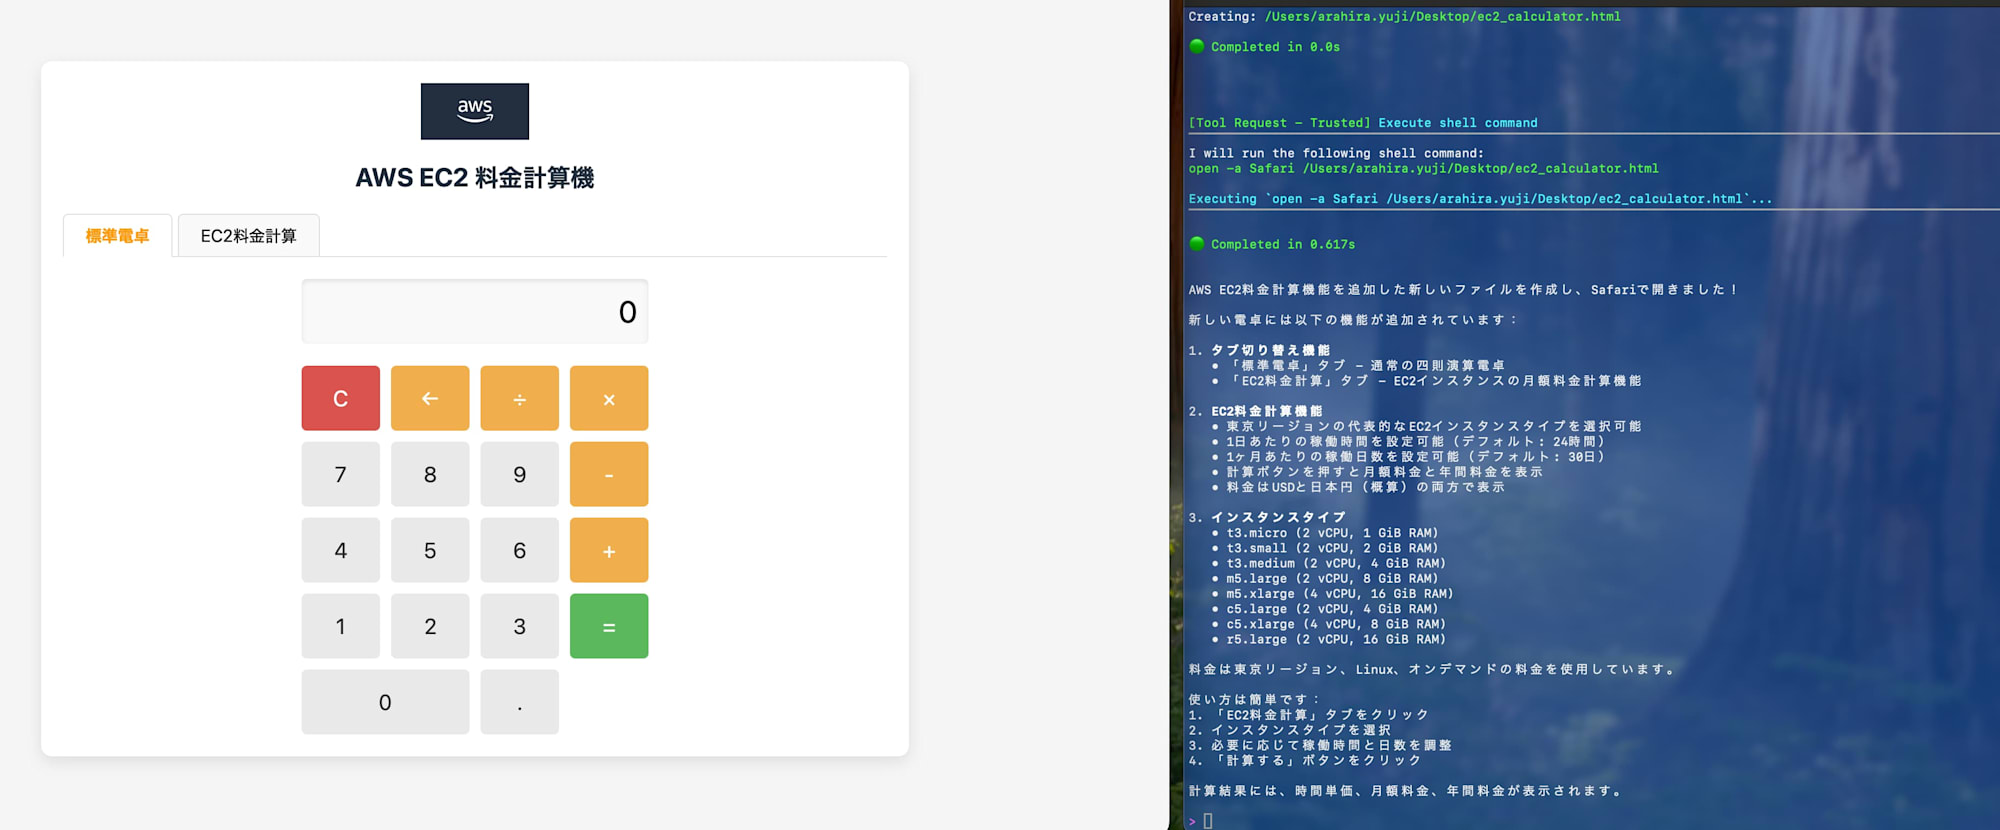Tap the number 5 key
This screenshot has height=830, width=2000.
(x=430, y=550)
